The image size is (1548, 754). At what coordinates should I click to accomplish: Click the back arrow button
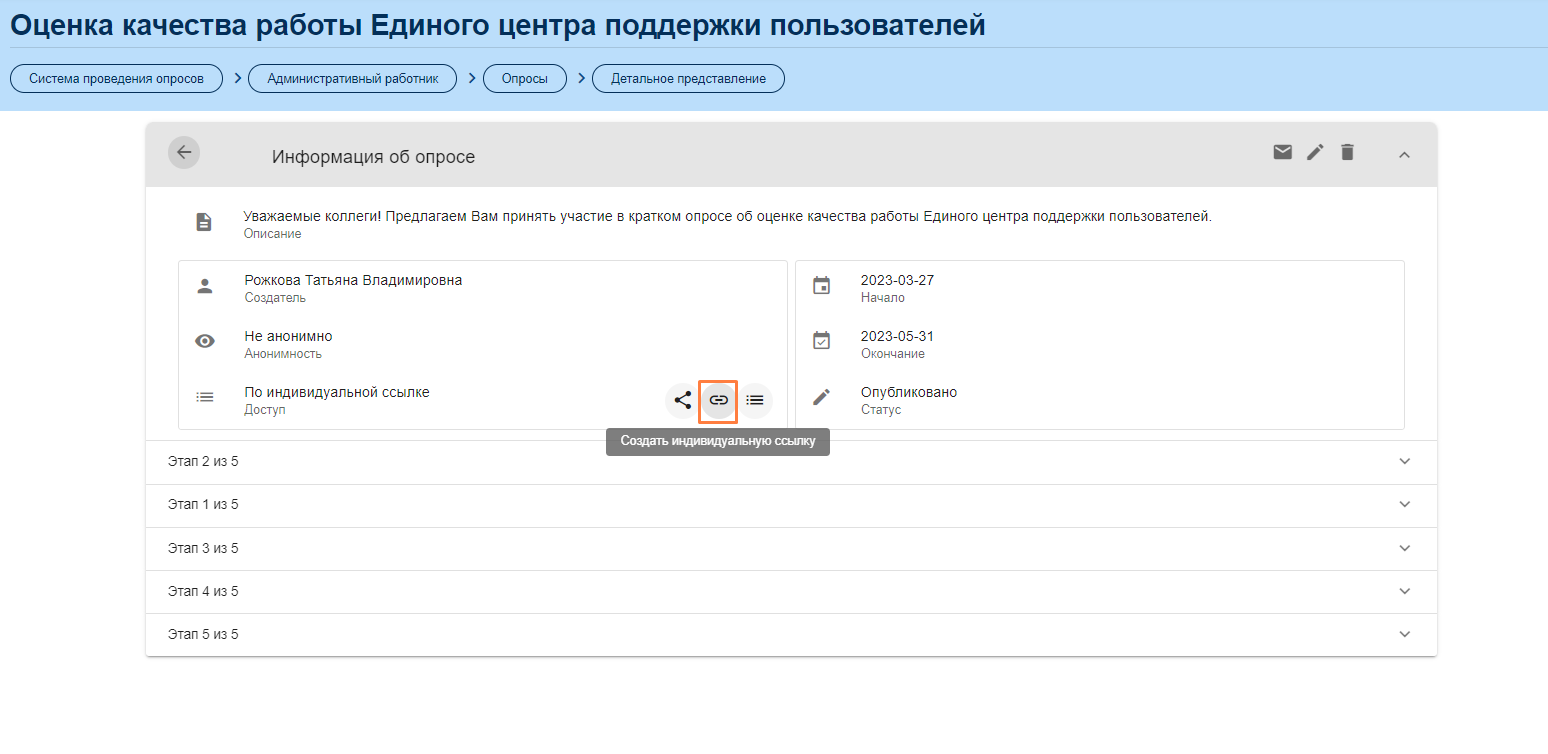[x=184, y=153]
